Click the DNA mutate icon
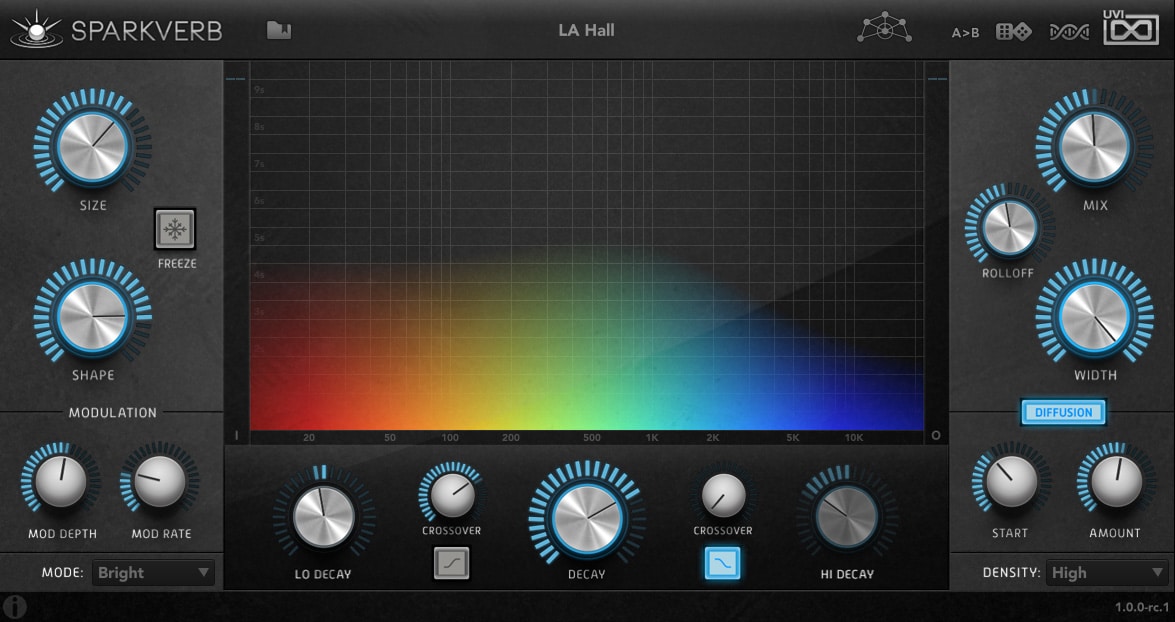1175x622 pixels. pos(1069,32)
